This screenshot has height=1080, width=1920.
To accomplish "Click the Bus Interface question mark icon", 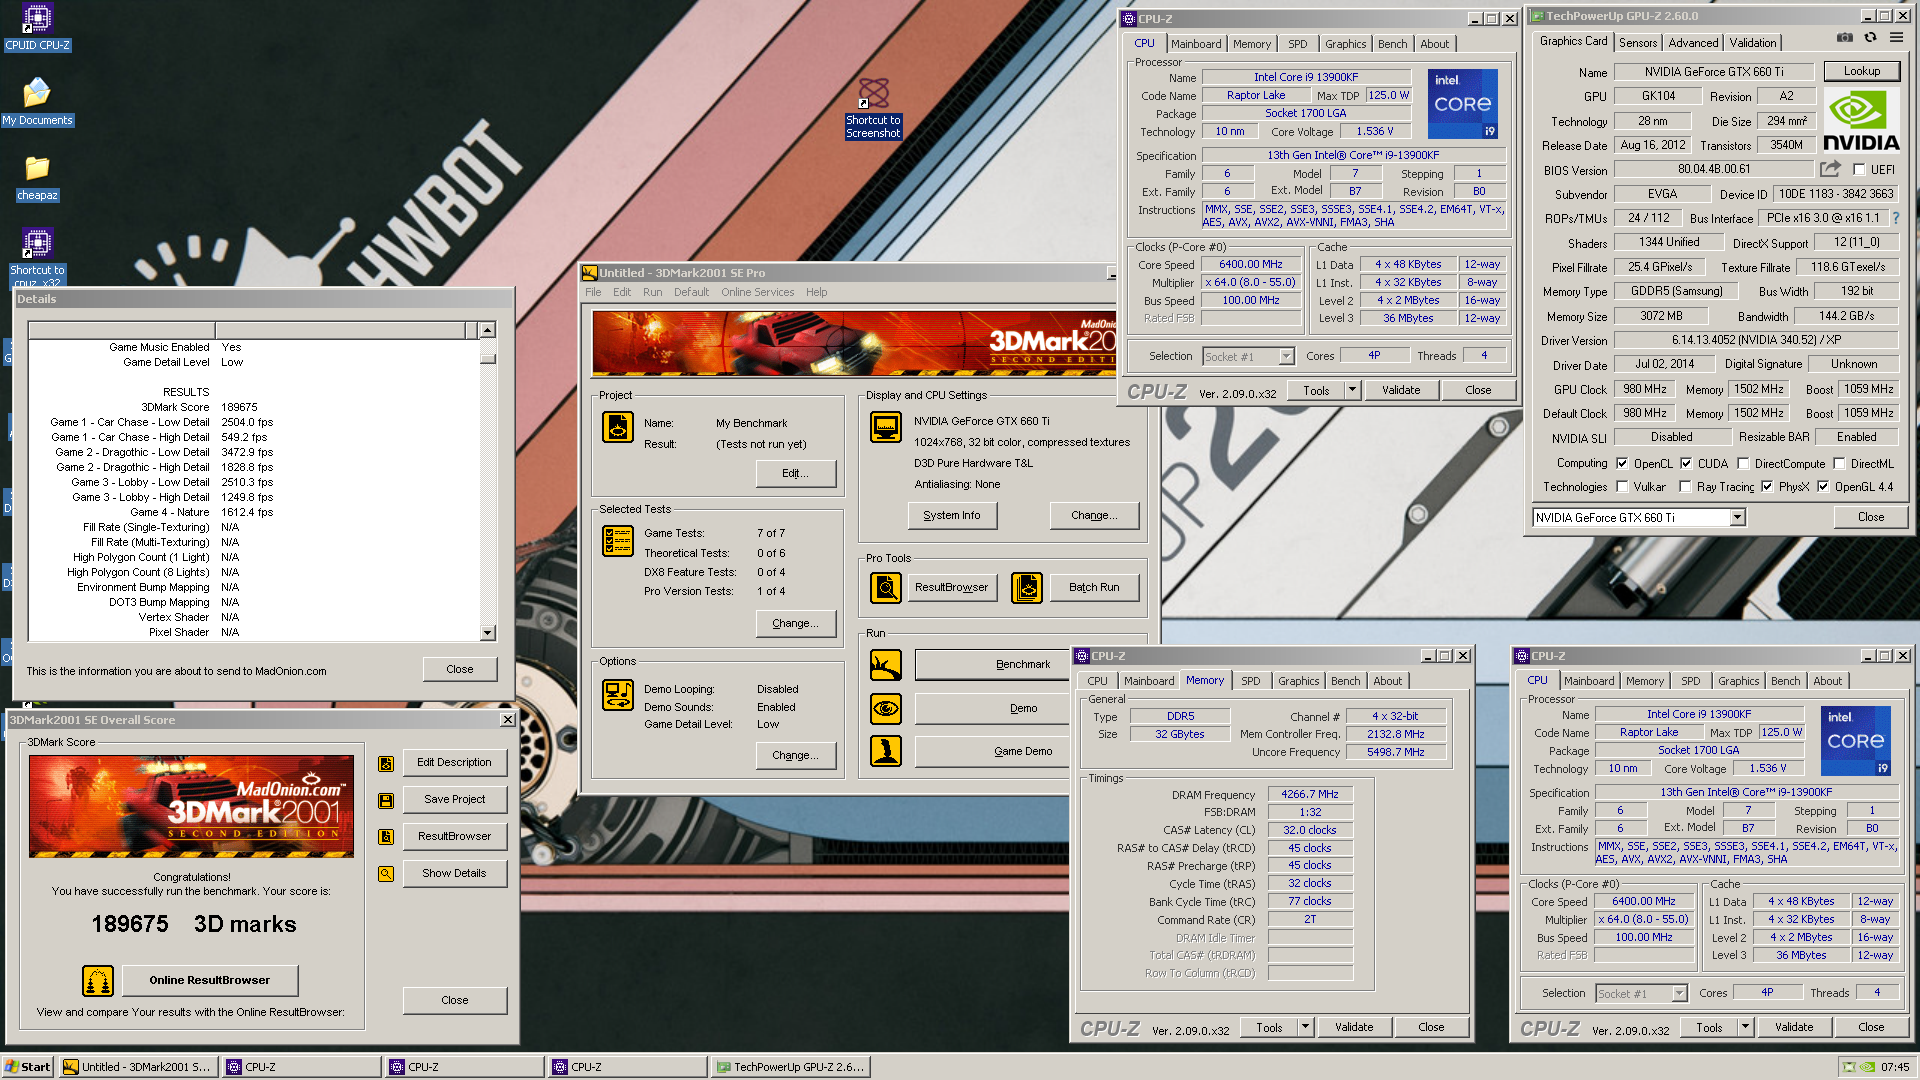I will tap(1896, 218).
